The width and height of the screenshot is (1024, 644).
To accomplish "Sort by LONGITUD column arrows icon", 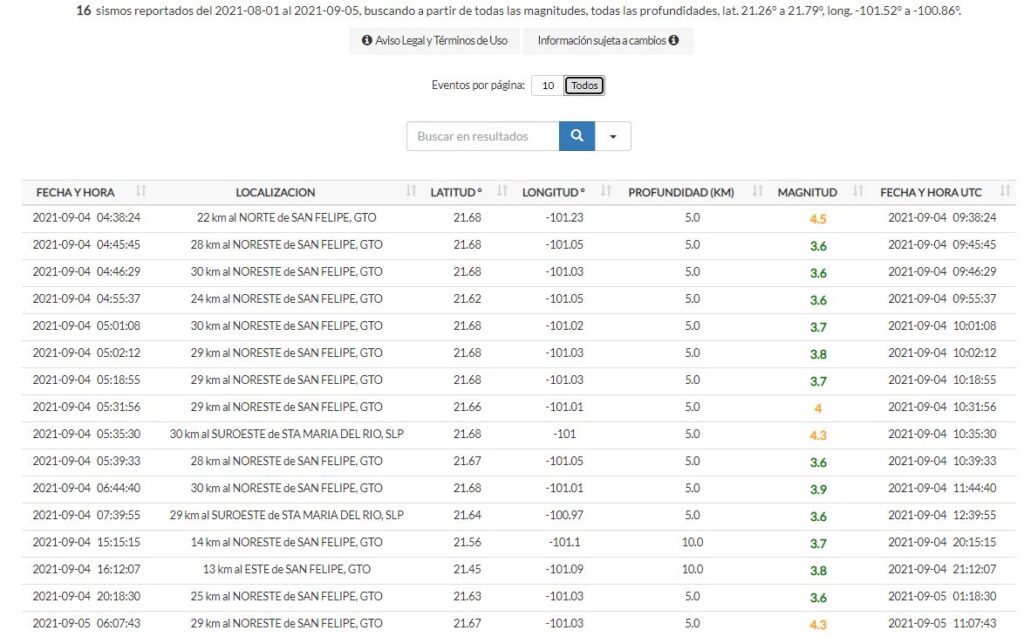I will [604, 192].
